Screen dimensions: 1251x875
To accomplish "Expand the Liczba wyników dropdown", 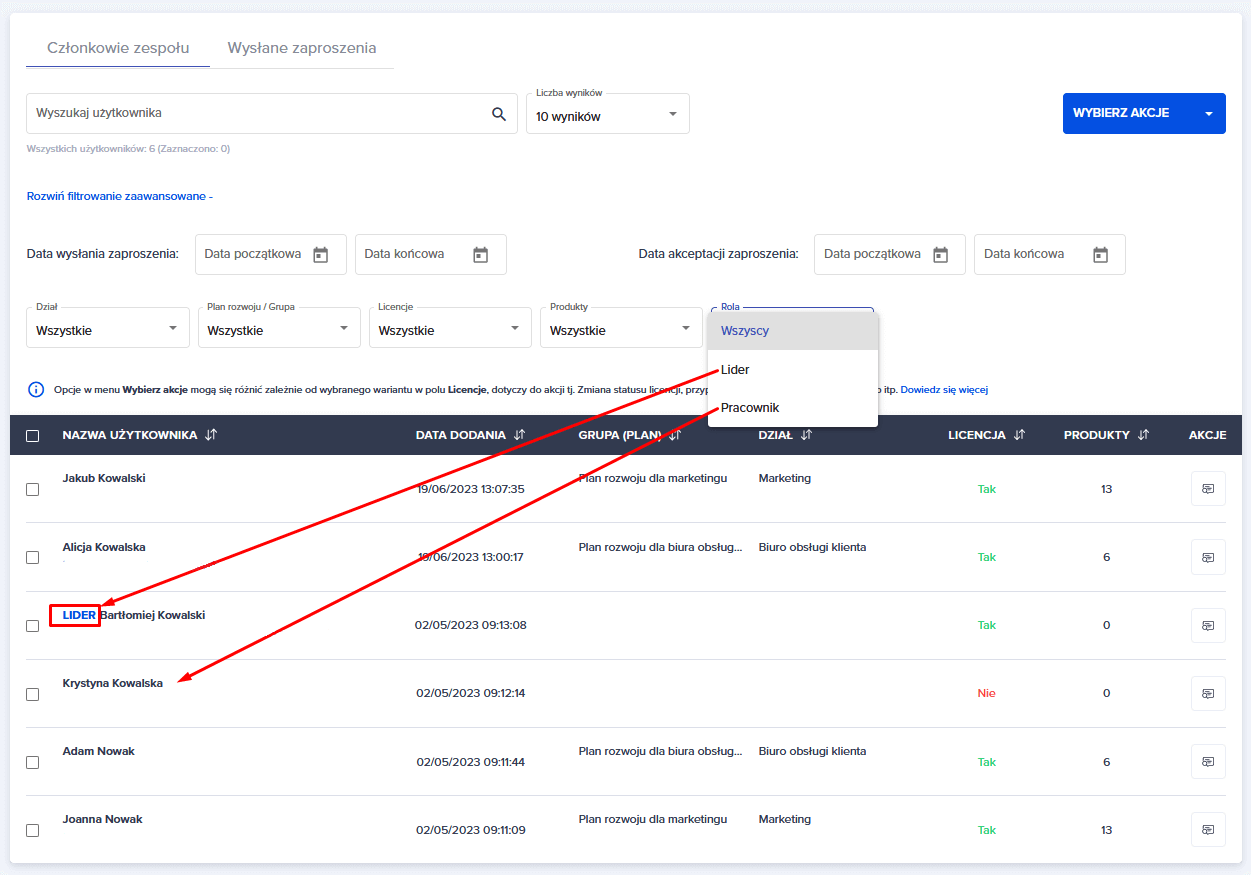I will [x=607, y=115].
